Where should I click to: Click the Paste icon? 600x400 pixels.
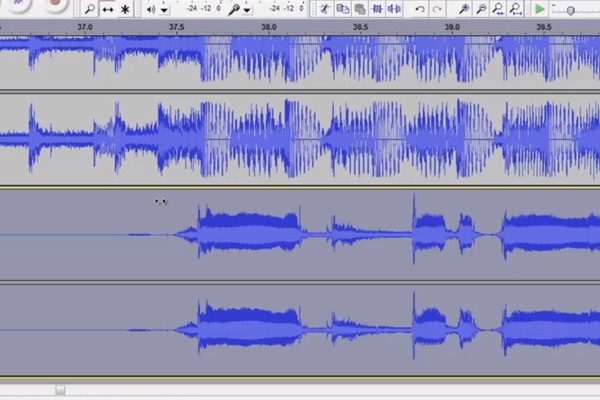tap(360, 9)
